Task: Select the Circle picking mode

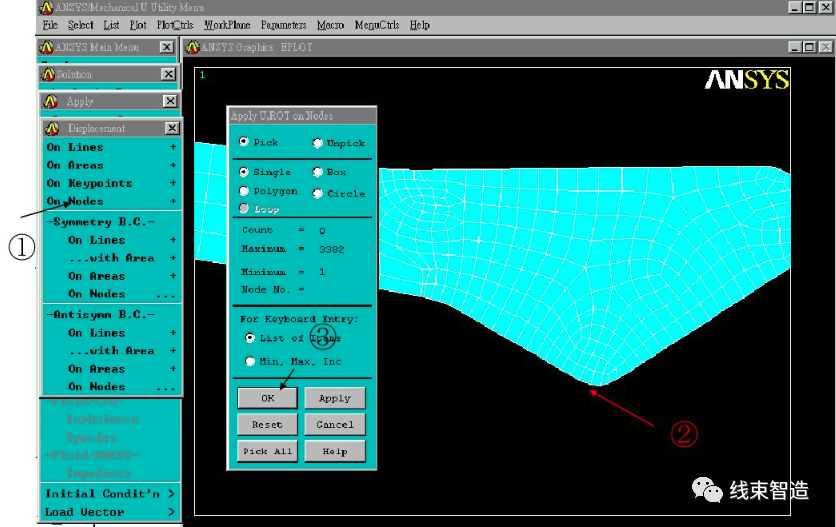Action: tap(318, 193)
